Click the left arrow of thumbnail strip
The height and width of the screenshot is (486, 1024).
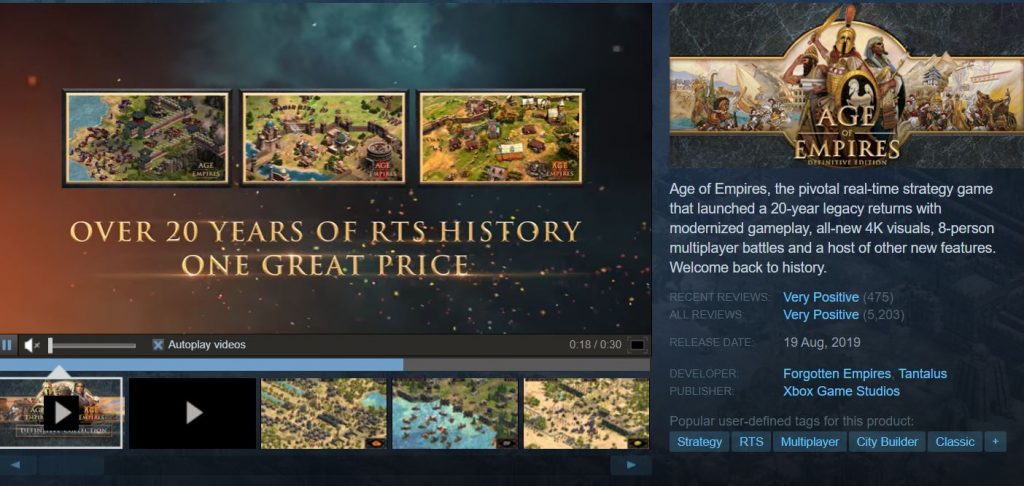point(16,465)
